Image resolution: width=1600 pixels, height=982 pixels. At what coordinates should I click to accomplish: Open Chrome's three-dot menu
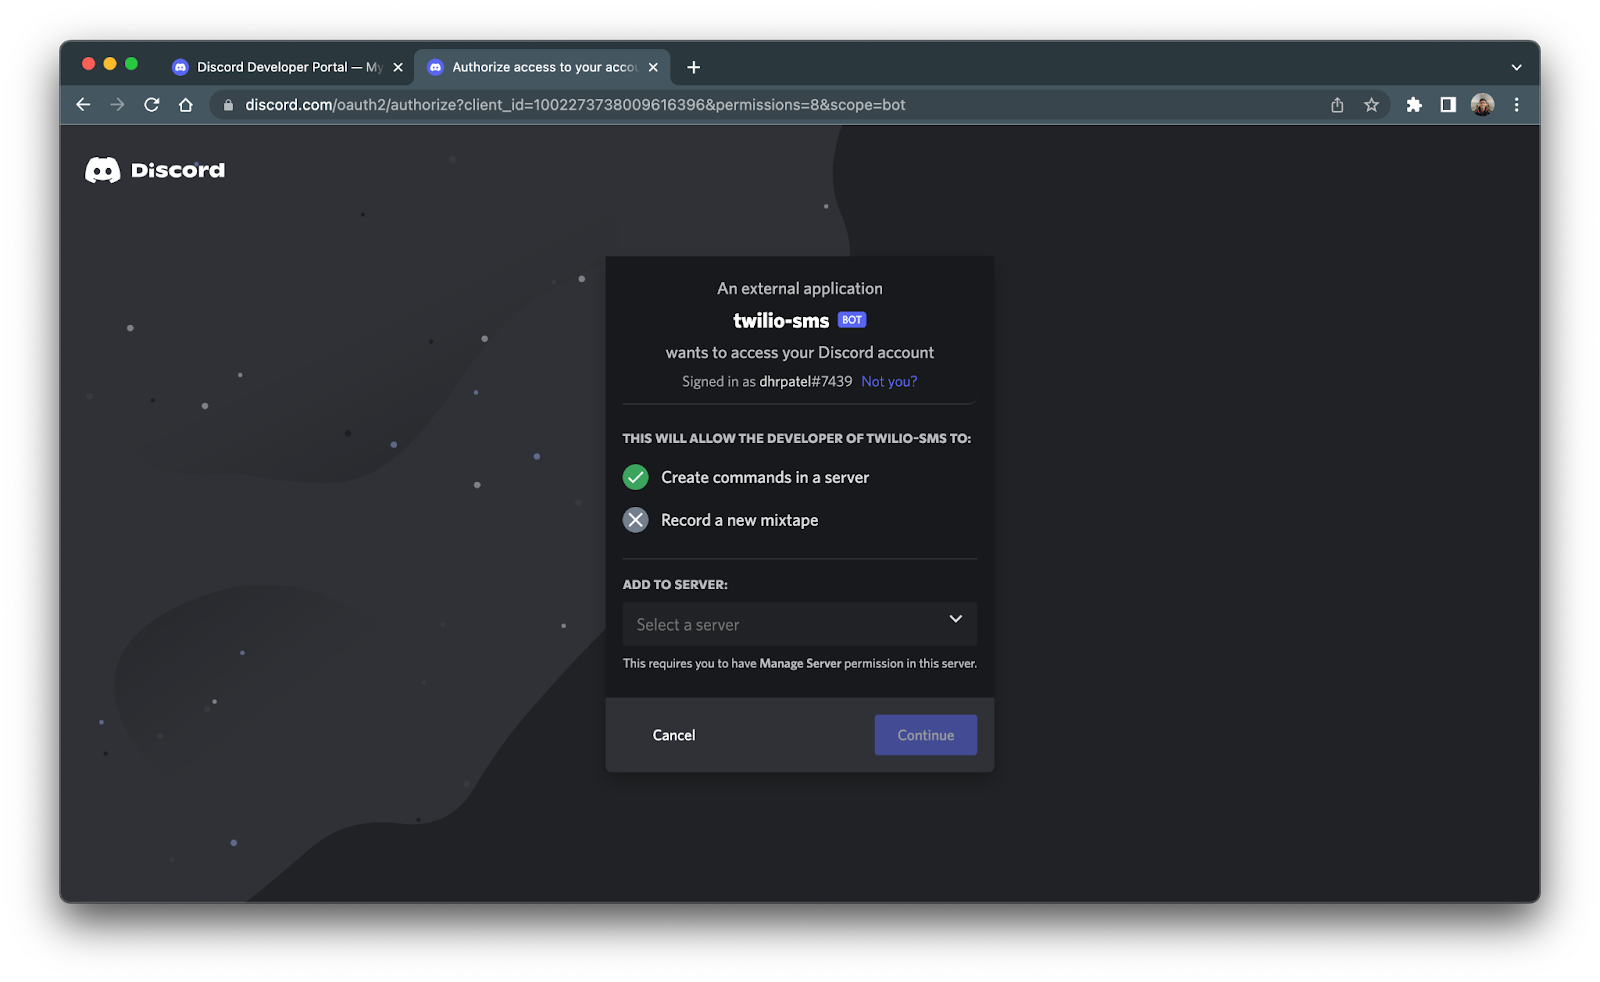coord(1517,105)
